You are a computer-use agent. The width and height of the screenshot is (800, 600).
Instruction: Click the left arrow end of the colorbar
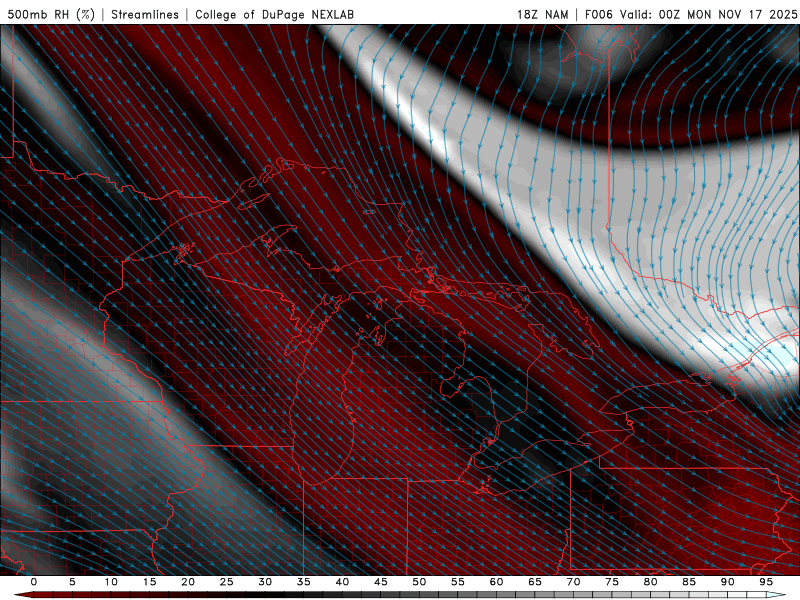pos(23,595)
